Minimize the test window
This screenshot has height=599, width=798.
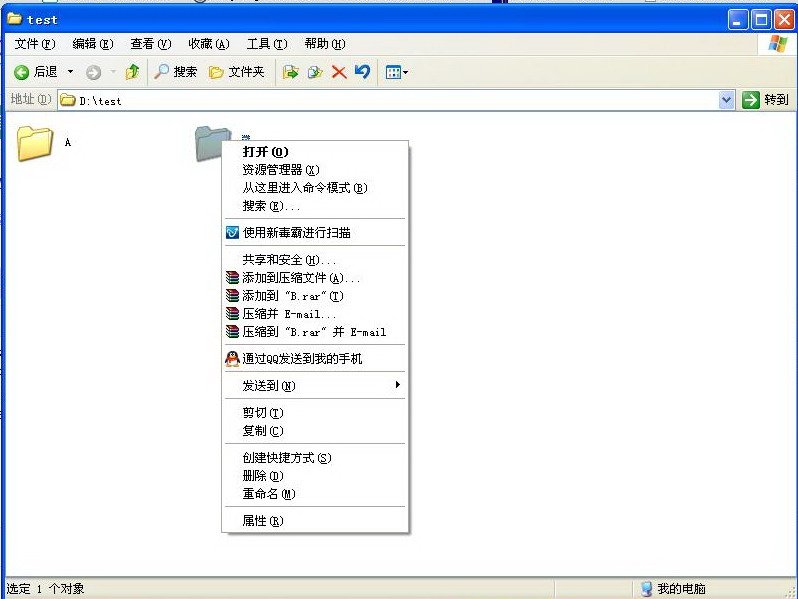point(738,20)
